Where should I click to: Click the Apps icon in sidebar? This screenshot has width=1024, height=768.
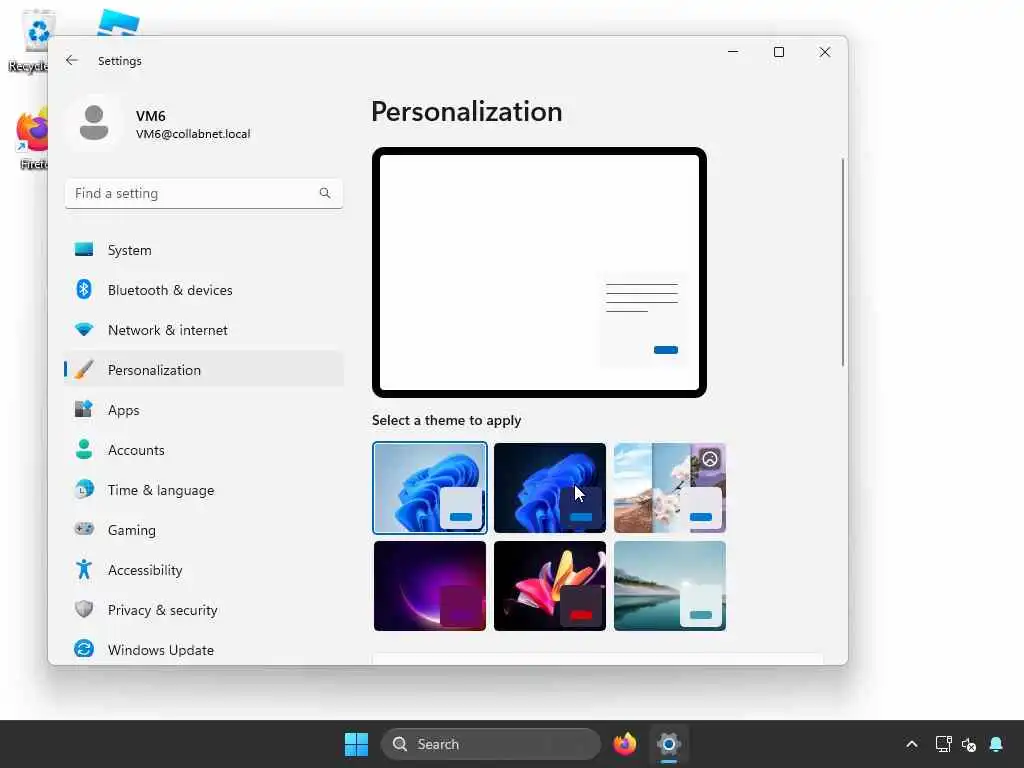click(x=84, y=409)
